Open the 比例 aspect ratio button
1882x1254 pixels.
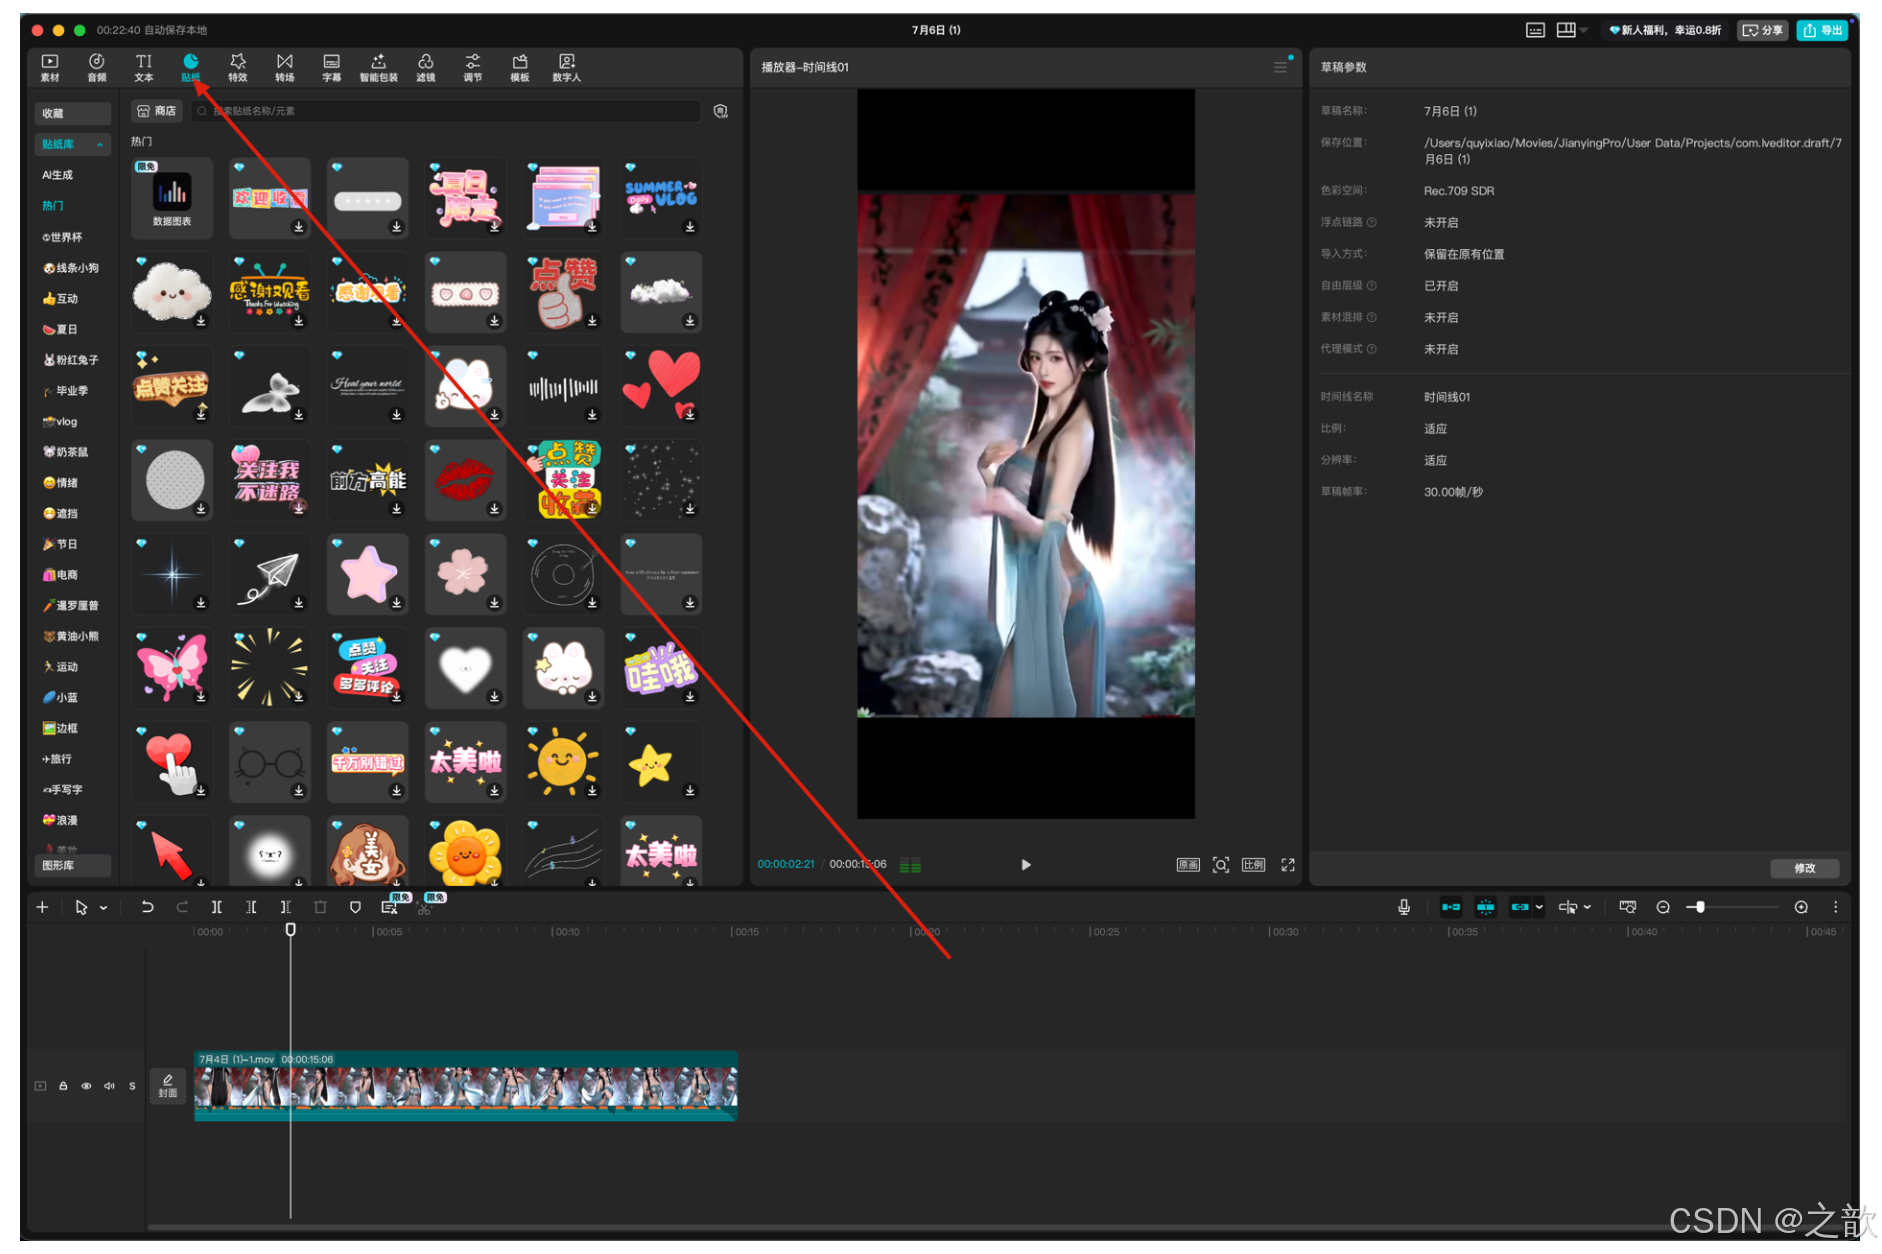pyautogui.click(x=1253, y=865)
